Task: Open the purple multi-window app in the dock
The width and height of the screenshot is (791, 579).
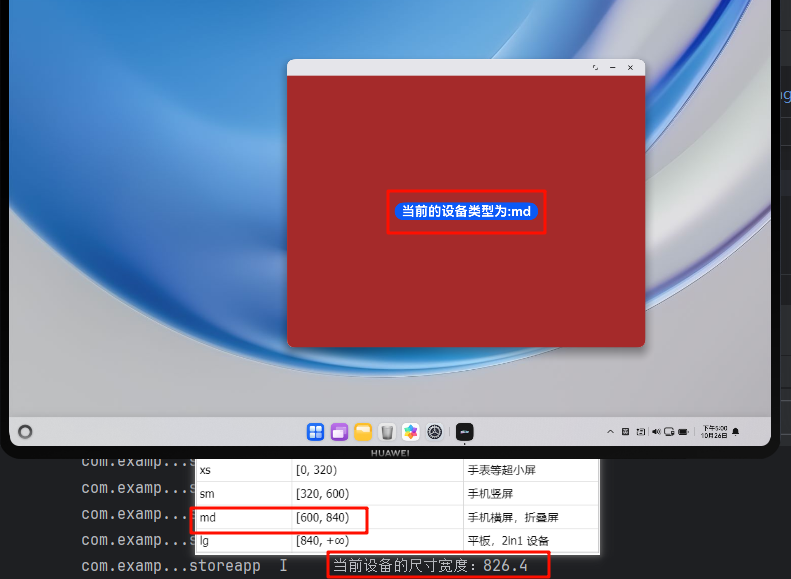Action: pos(339,432)
